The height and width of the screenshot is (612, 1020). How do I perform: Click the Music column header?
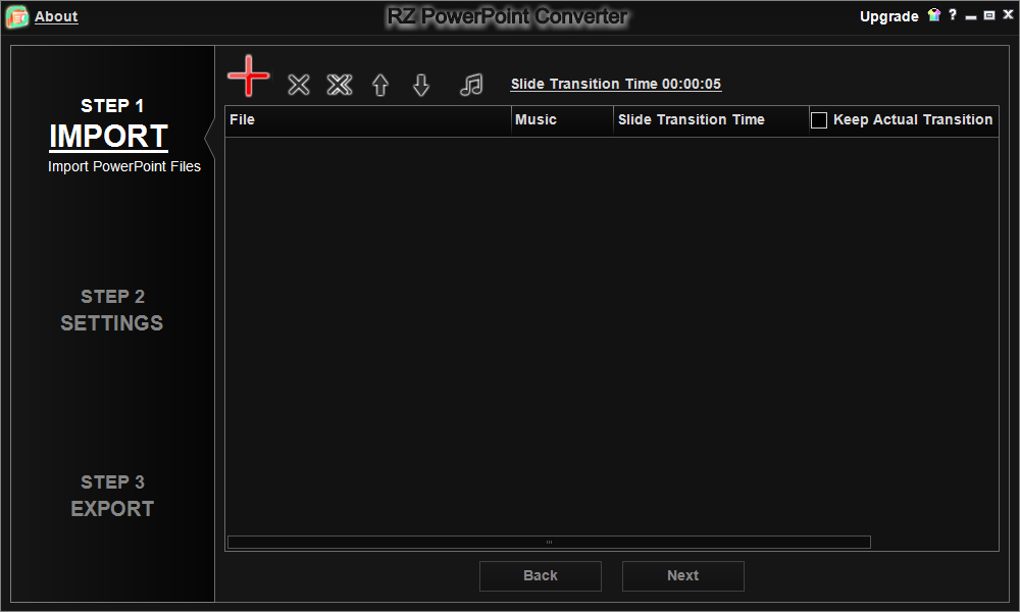pyautogui.click(x=562, y=120)
